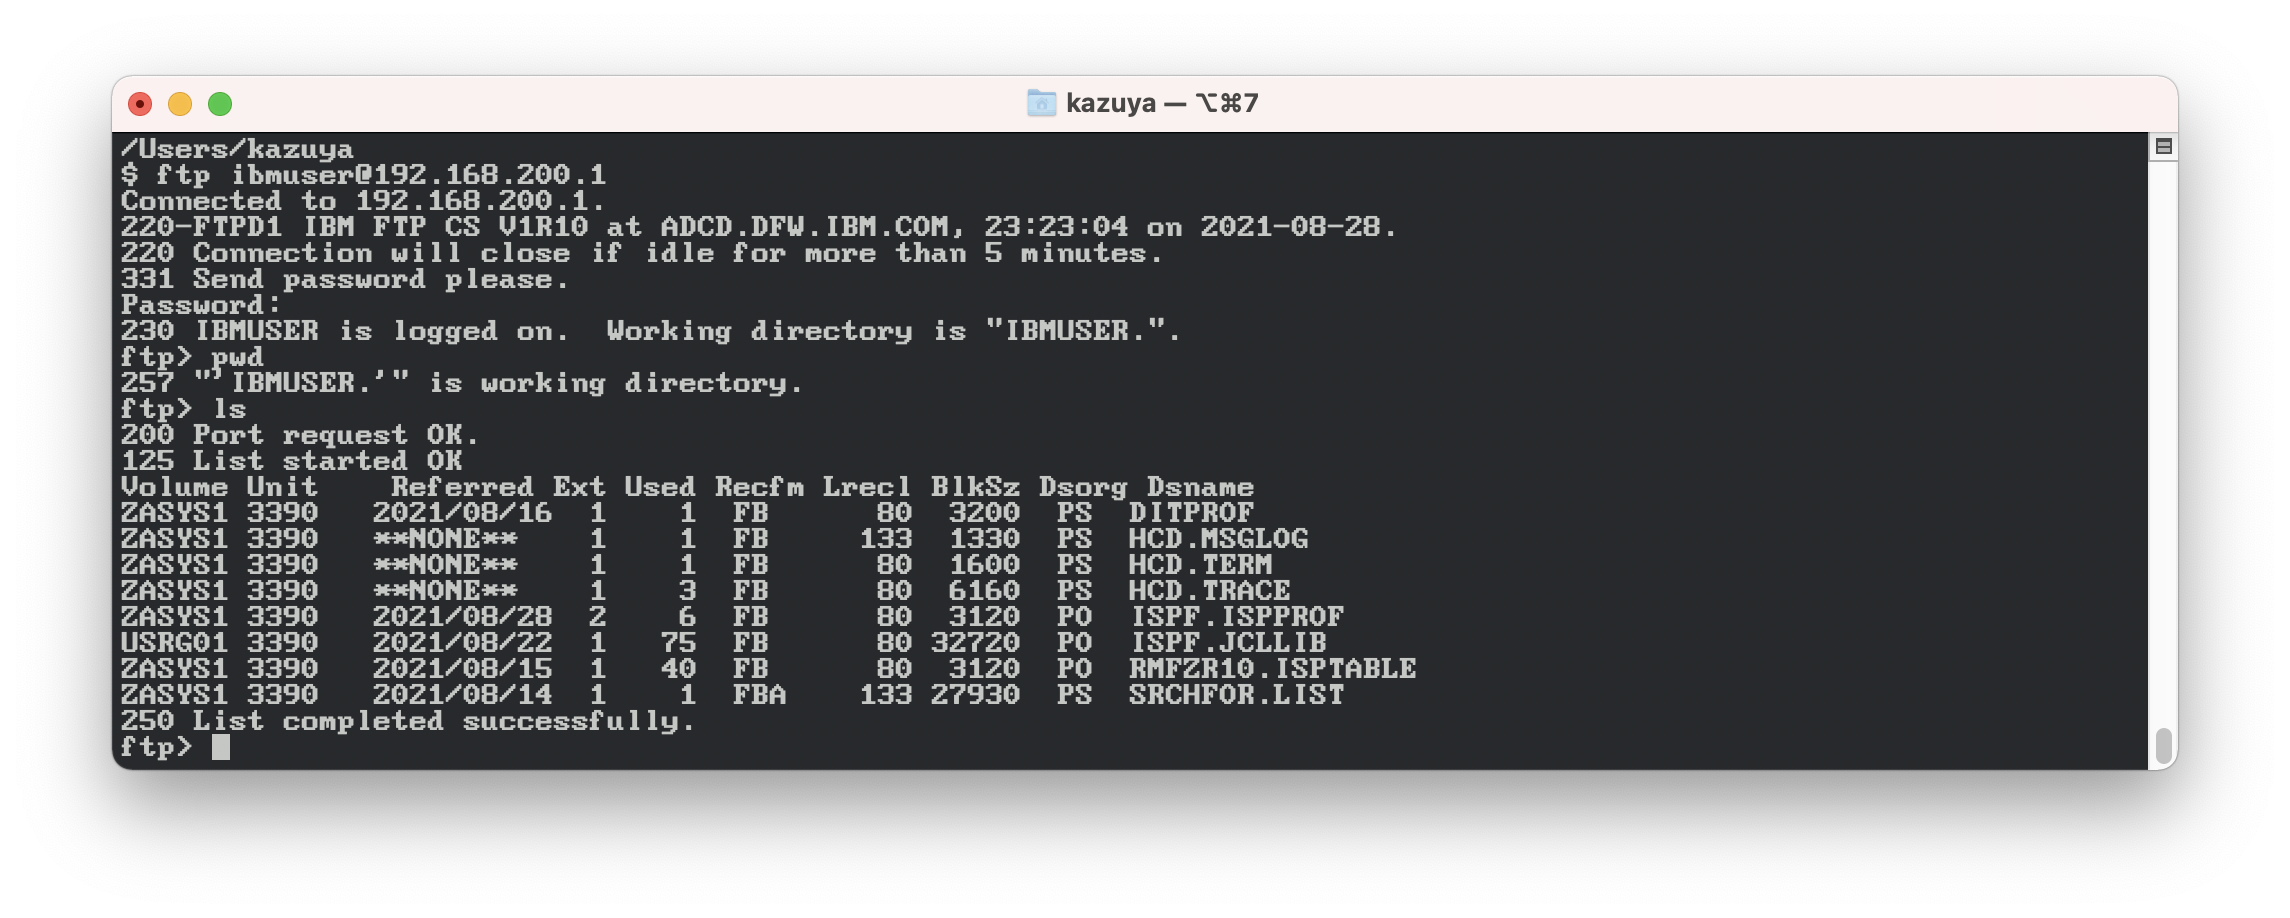Click the '200 Port request OK.' line
The height and width of the screenshot is (918, 2290).
coord(300,435)
